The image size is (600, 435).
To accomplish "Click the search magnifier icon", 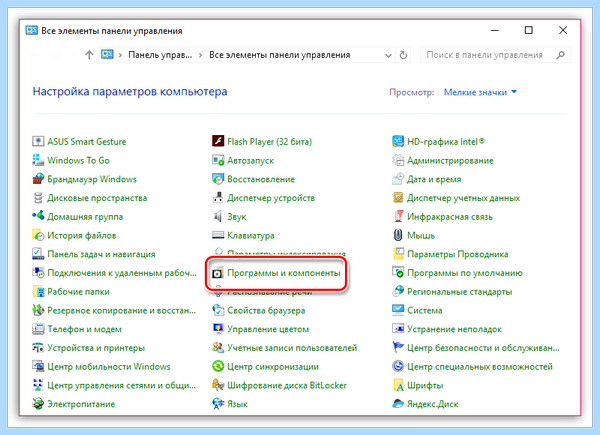I will tap(560, 55).
